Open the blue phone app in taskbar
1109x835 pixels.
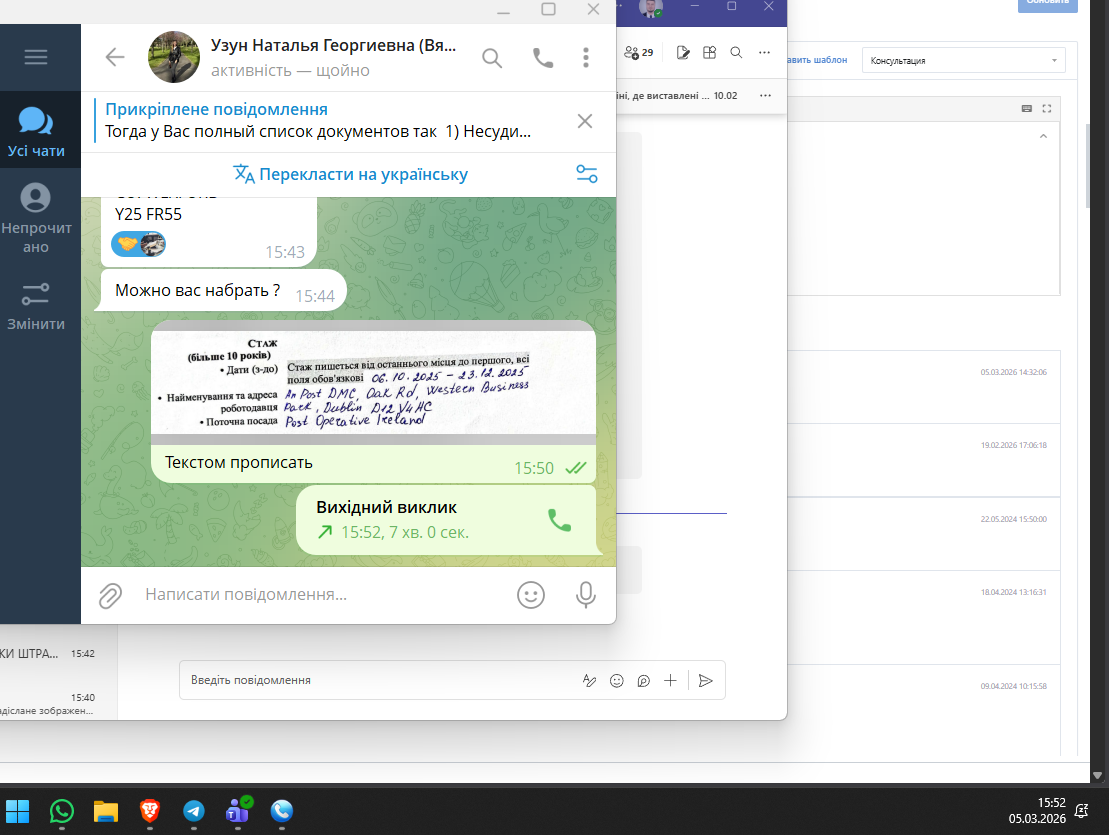(x=281, y=812)
